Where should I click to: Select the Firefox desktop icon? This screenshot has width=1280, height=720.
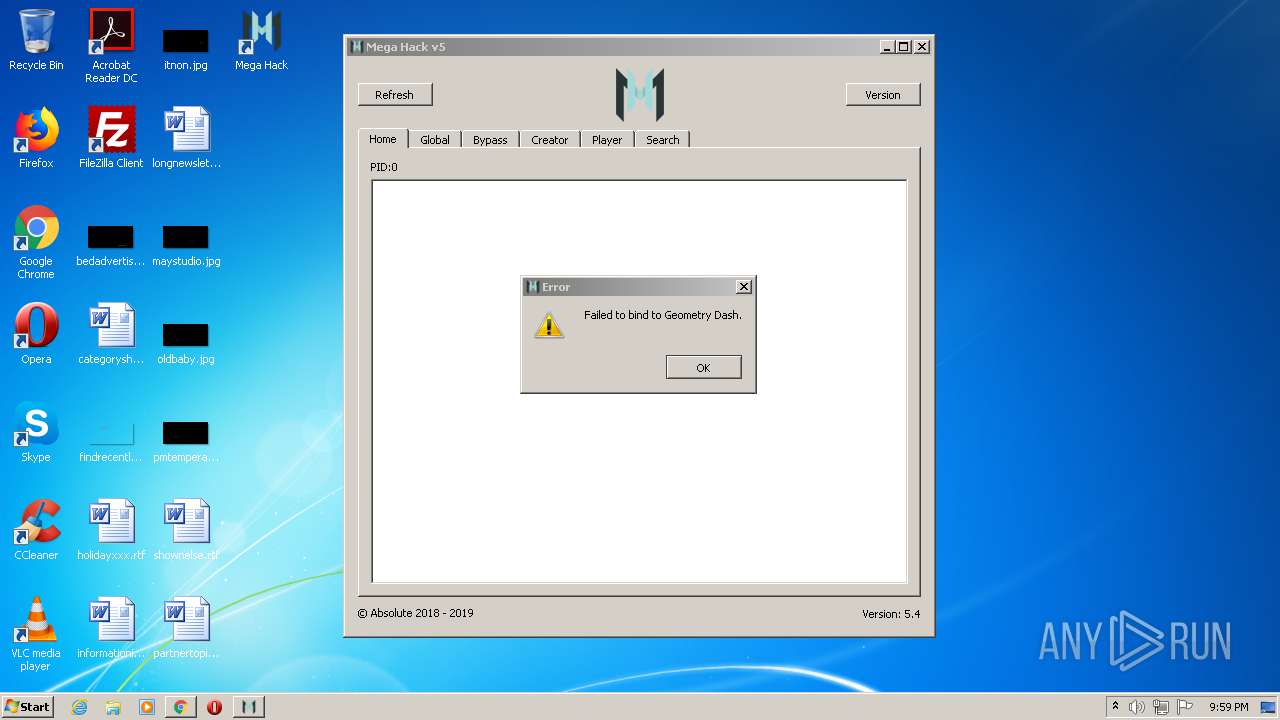(36, 138)
